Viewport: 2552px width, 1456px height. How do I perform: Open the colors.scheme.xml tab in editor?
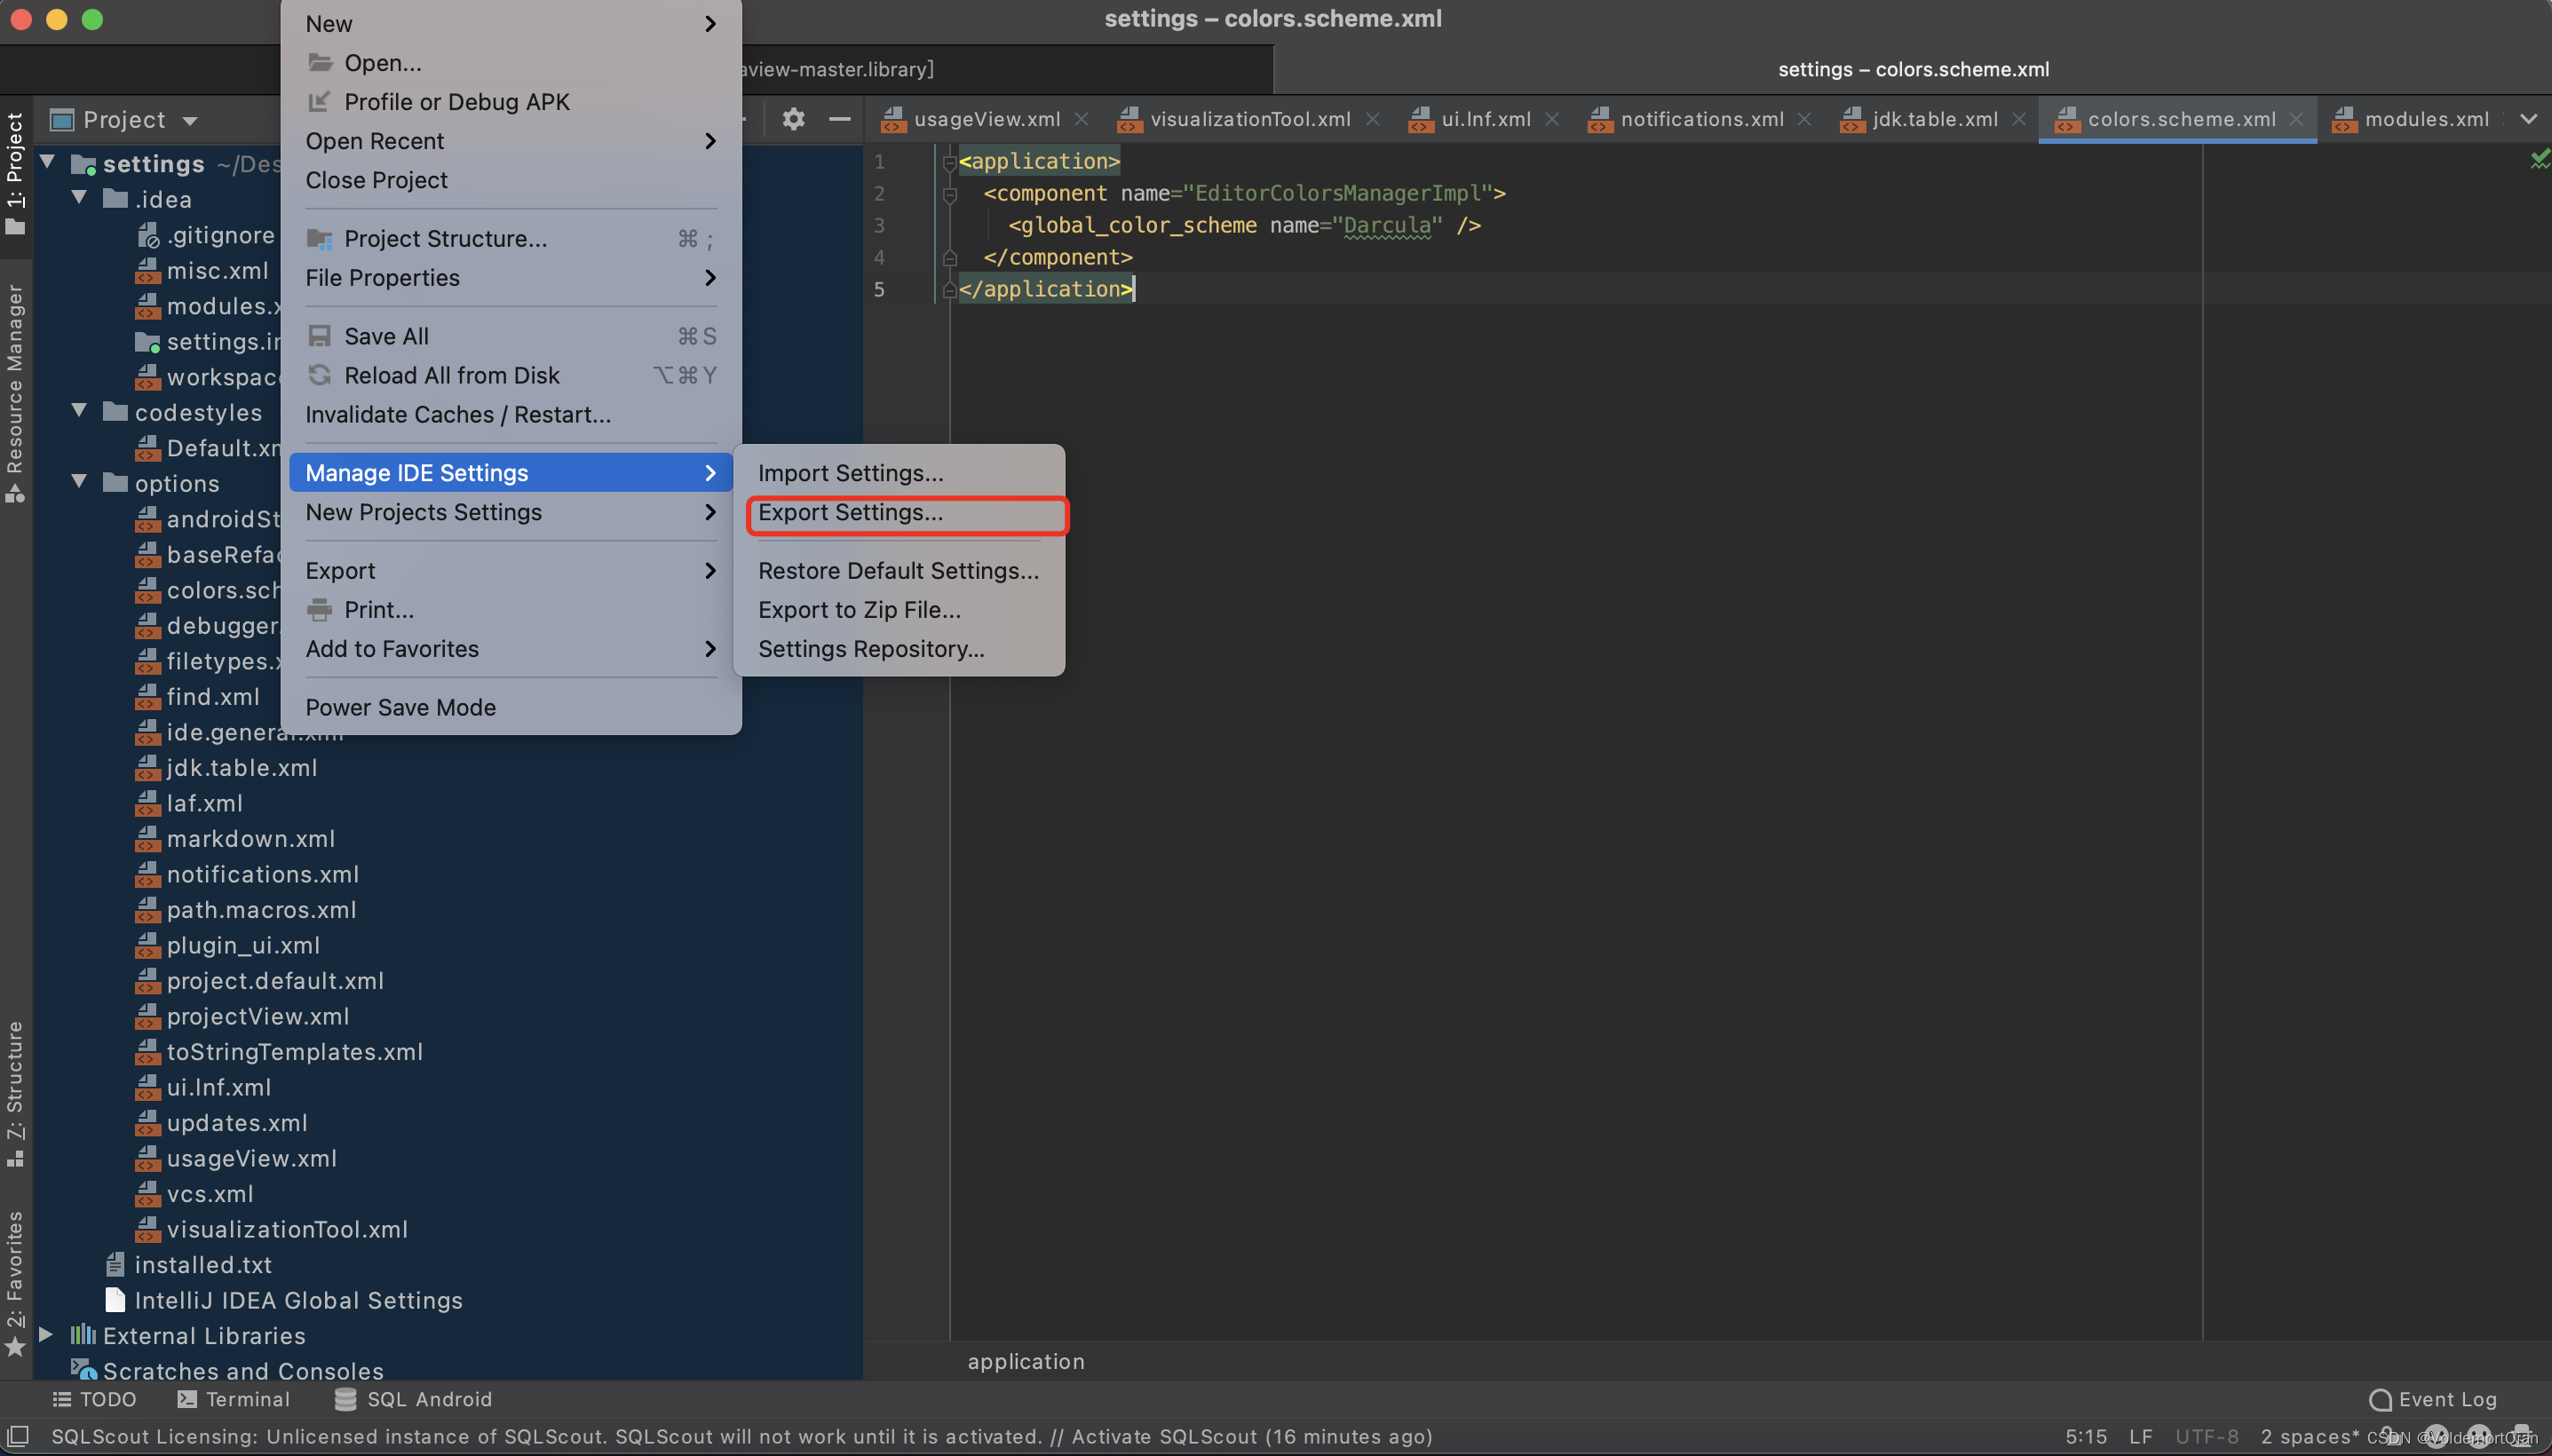point(2181,117)
